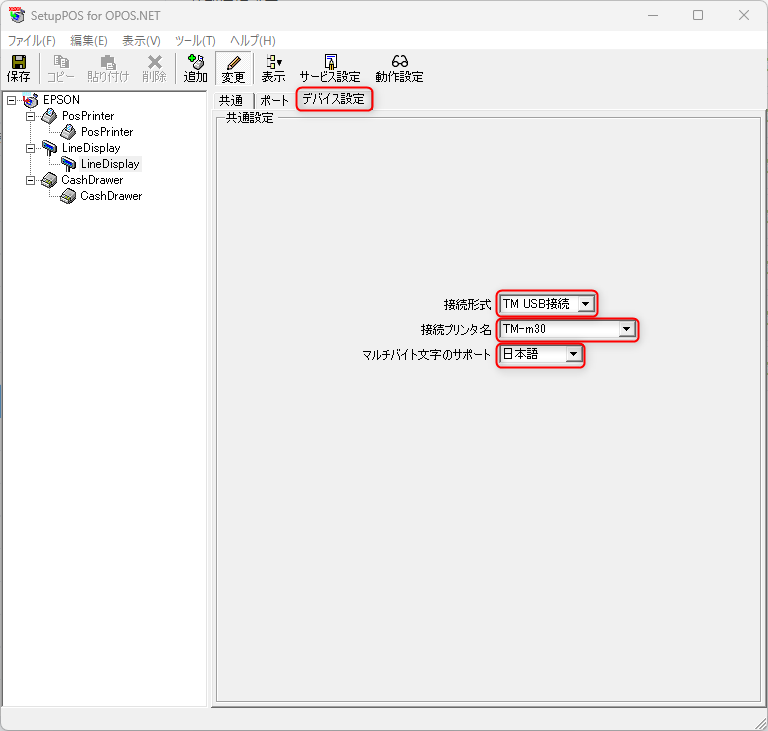Select the デバイス設定 tab
This screenshot has width=768, height=731.
(x=334, y=99)
